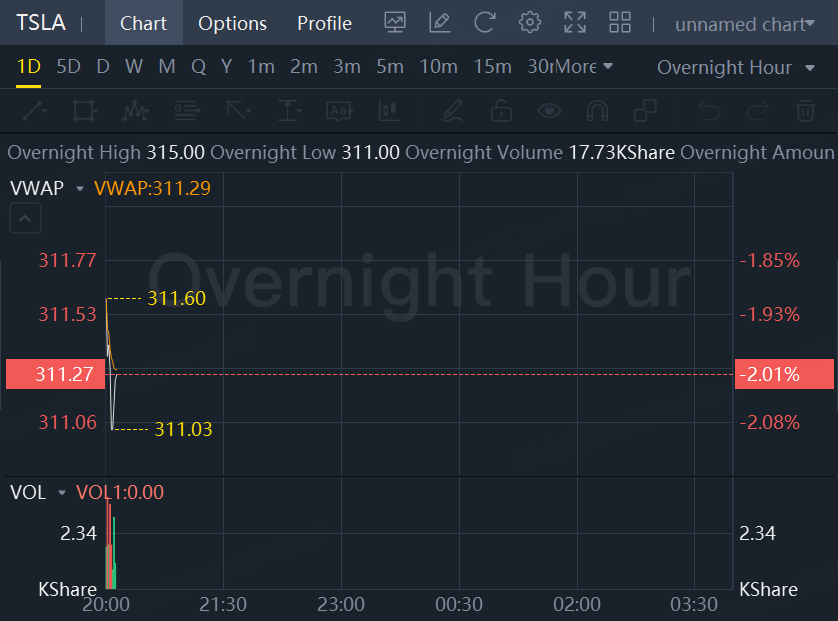This screenshot has height=621, width=838.
Task: Select the trend line drawing tool
Action: coord(34,110)
